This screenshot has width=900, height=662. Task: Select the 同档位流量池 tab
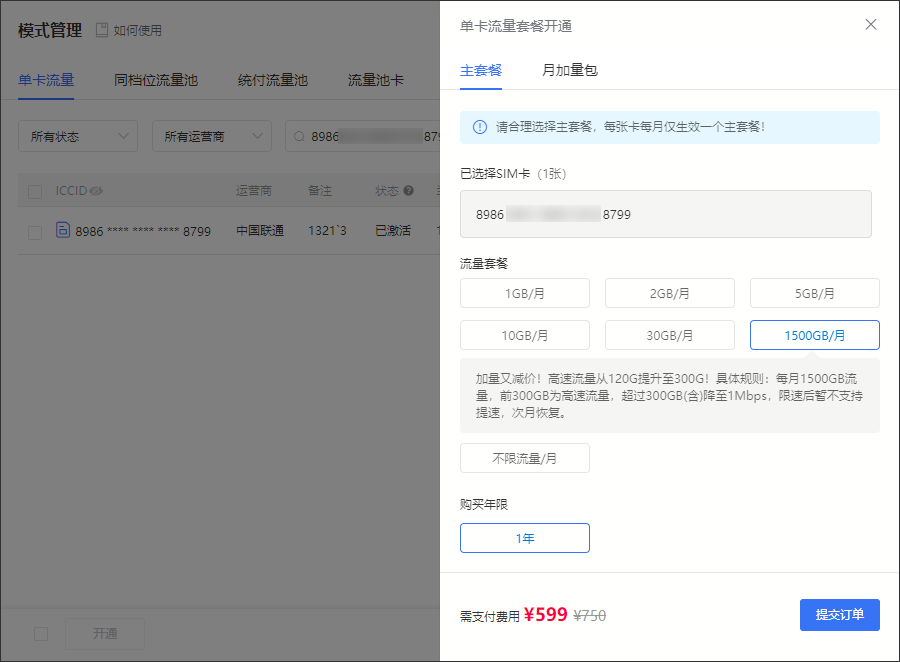156,80
